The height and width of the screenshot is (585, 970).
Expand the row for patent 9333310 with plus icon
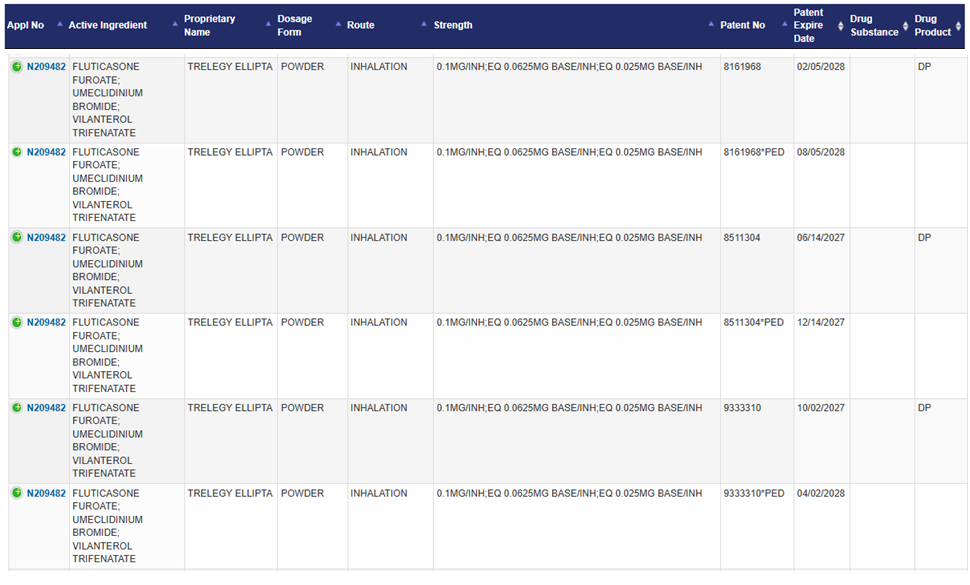click(x=17, y=408)
